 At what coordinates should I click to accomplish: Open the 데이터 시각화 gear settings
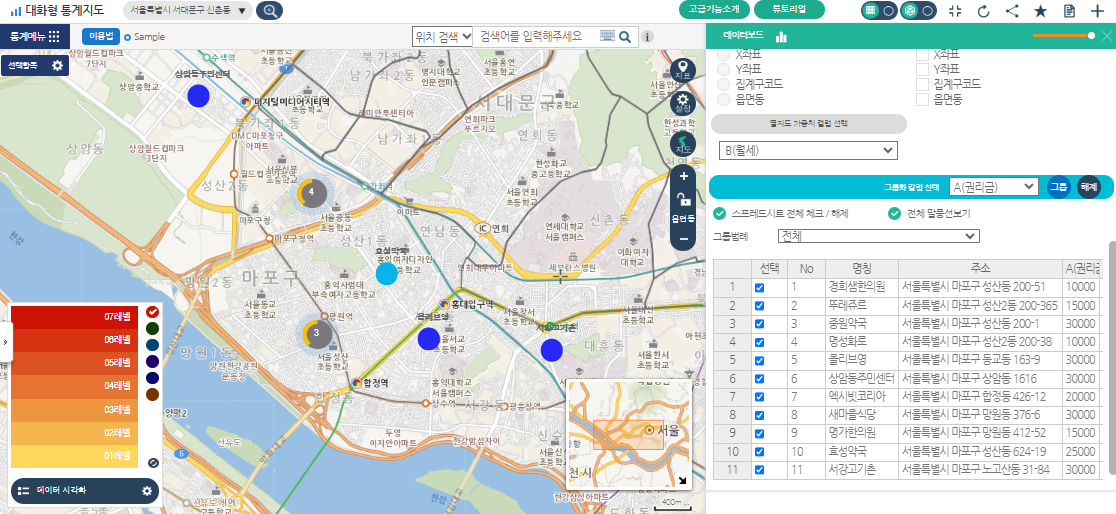[x=147, y=491]
